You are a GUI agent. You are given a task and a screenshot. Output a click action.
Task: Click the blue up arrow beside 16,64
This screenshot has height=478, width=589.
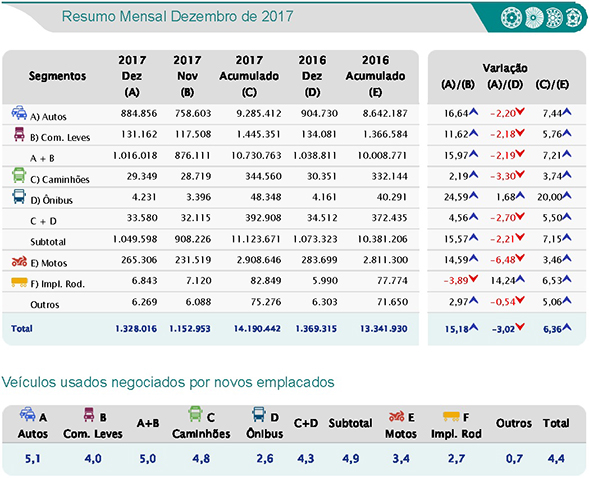[473, 112]
